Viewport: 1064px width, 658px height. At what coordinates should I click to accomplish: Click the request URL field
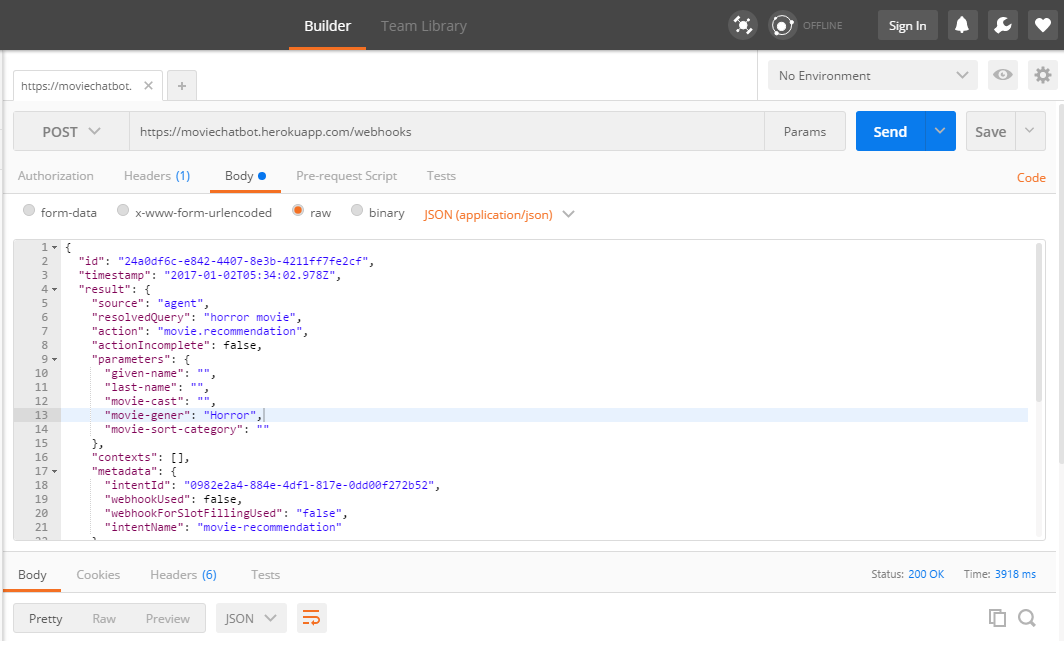pos(446,131)
